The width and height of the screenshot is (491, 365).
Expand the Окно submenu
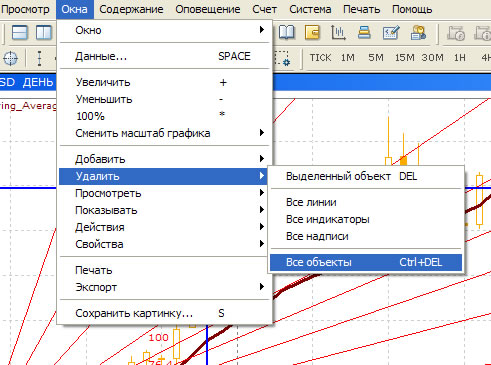coord(164,30)
